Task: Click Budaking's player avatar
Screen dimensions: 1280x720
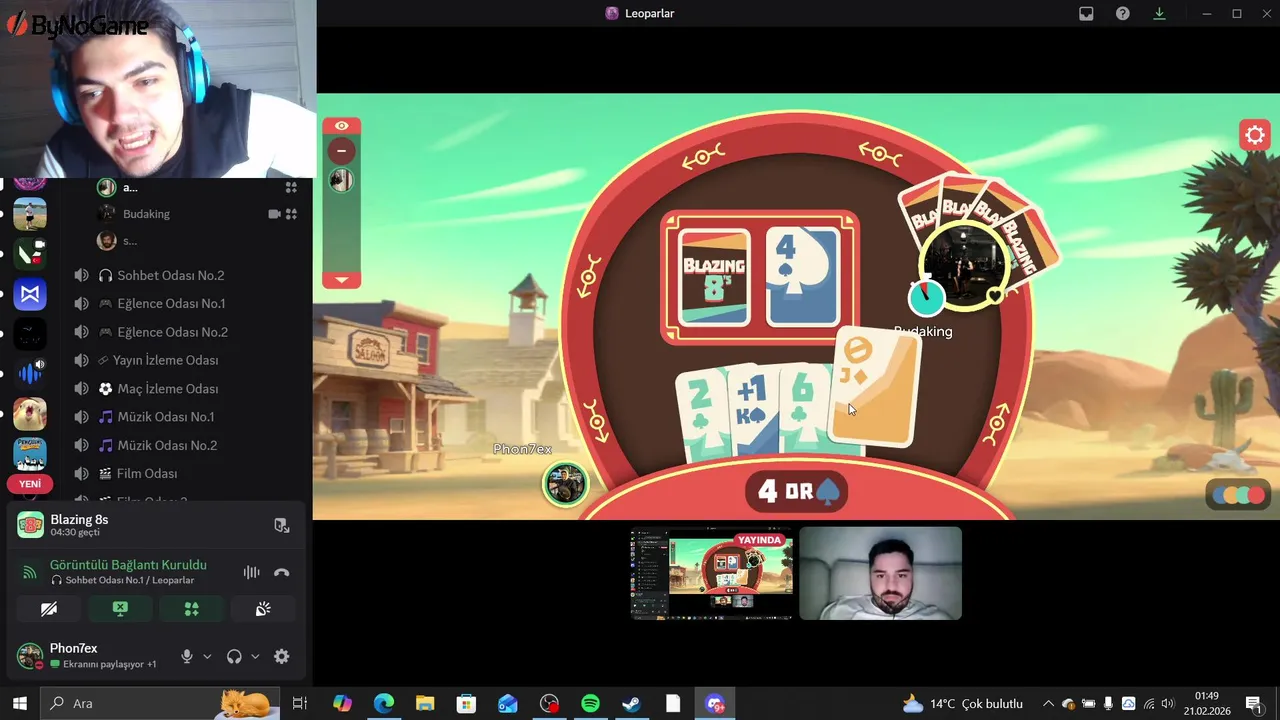Action: 964,266
